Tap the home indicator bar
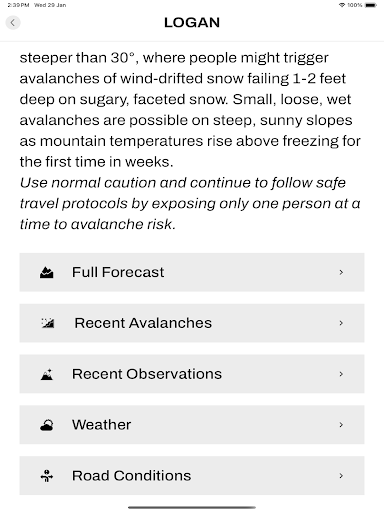The image size is (384, 512). tap(192, 507)
